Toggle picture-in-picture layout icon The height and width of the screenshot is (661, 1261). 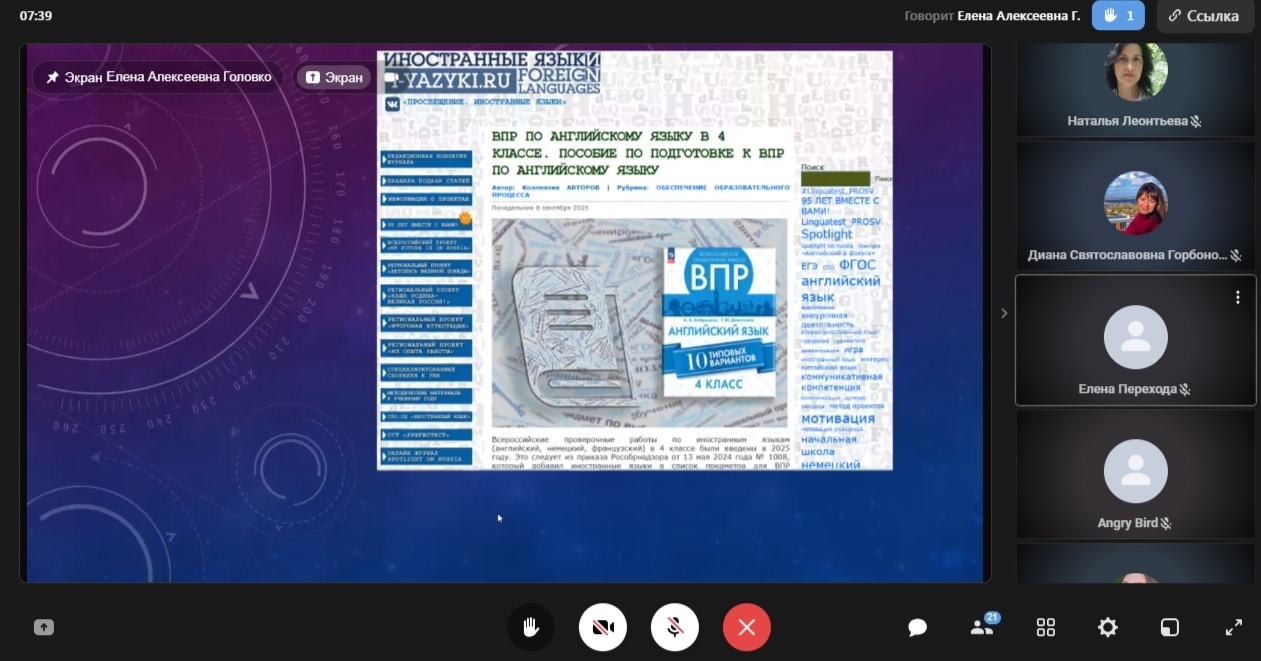tap(1170, 628)
